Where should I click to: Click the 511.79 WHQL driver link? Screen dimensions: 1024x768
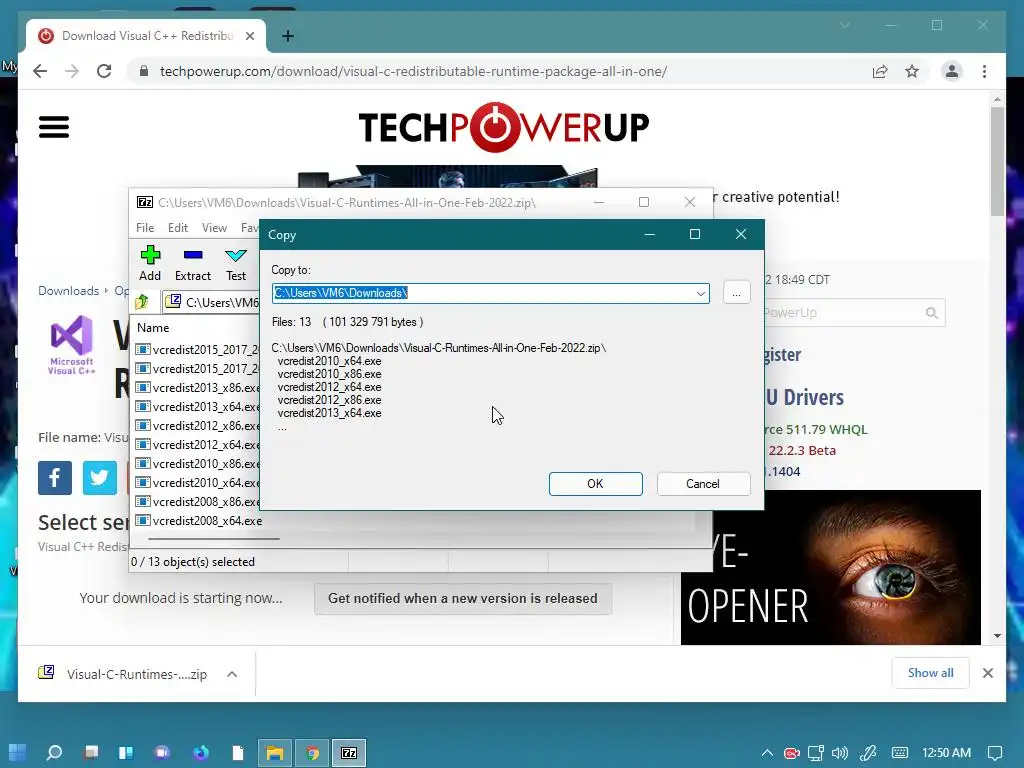[x=815, y=430]
